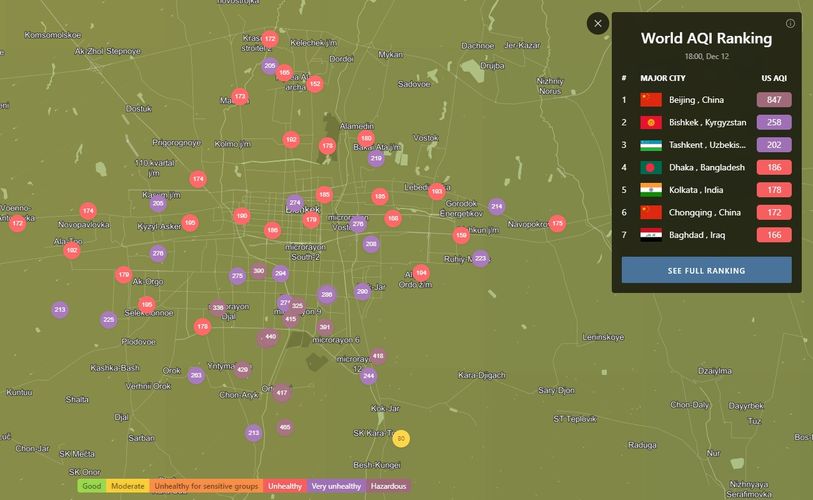813x500 pixels.
Task: Click the Good legend color swatch
Action: click(92, 486)
